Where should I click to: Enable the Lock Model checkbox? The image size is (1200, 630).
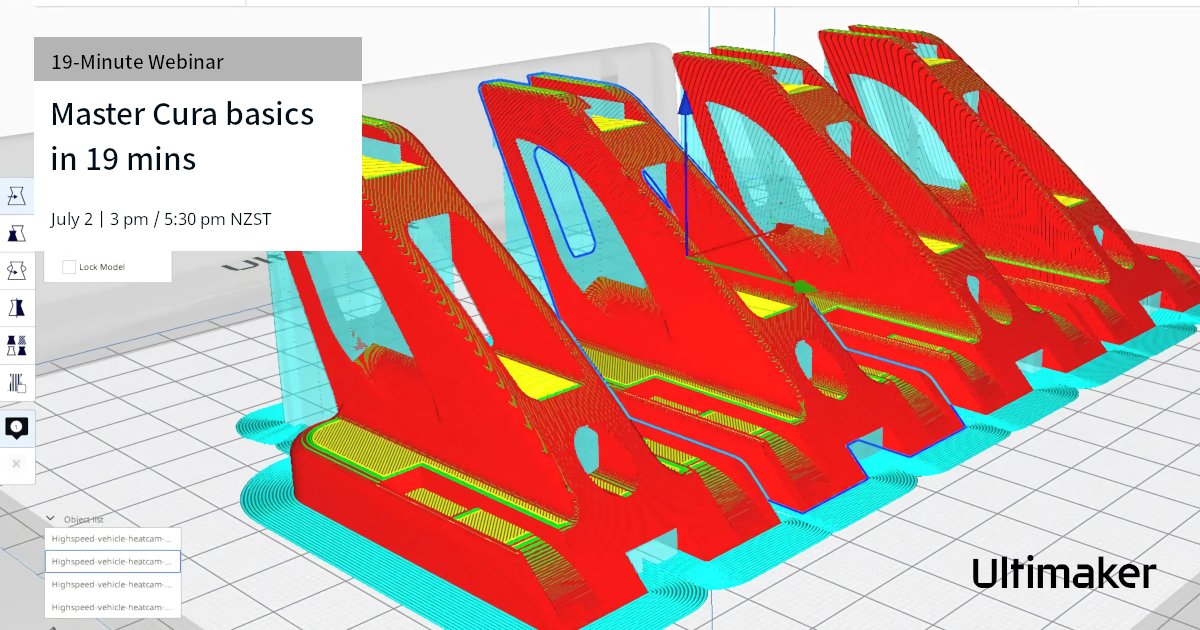click(69, 267)
